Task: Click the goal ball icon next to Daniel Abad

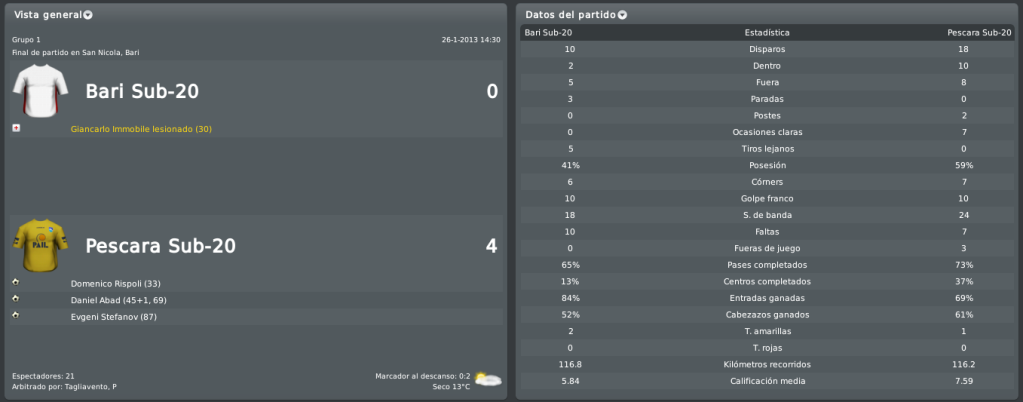Action: 16,298
